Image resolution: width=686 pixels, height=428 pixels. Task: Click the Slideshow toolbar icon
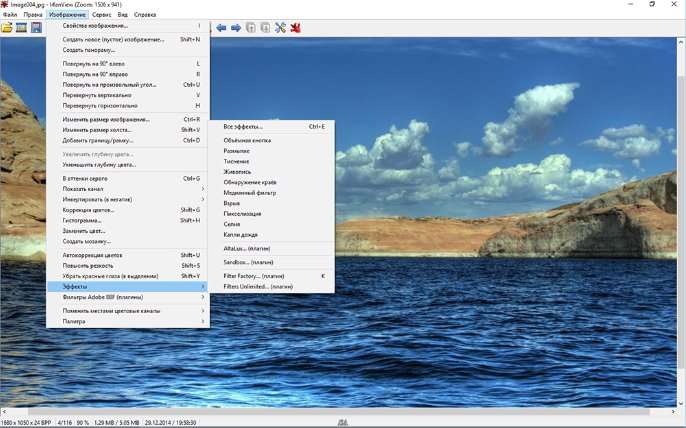click(21, 27)
